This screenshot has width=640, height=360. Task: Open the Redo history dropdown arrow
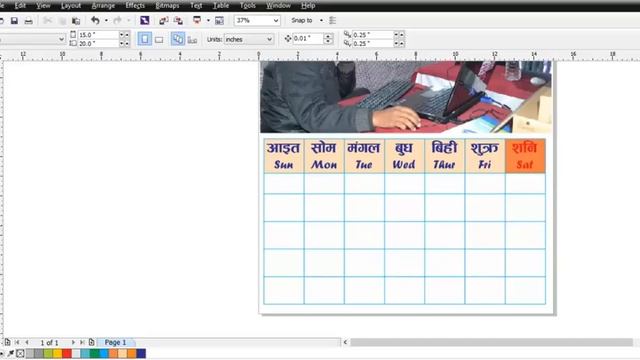coord(128,20)
